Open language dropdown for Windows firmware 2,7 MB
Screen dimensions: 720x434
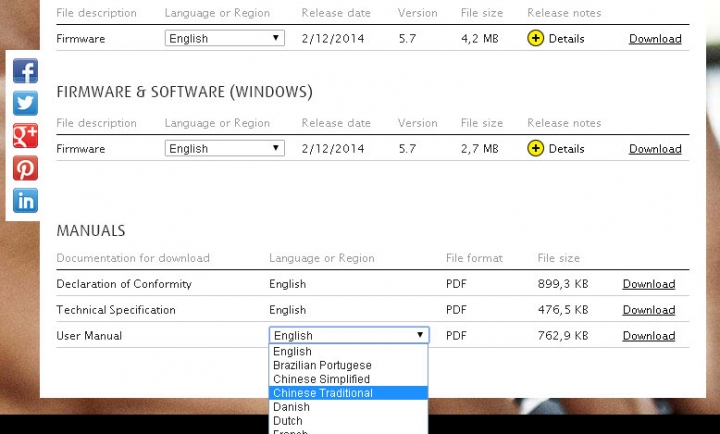[225, 148]
